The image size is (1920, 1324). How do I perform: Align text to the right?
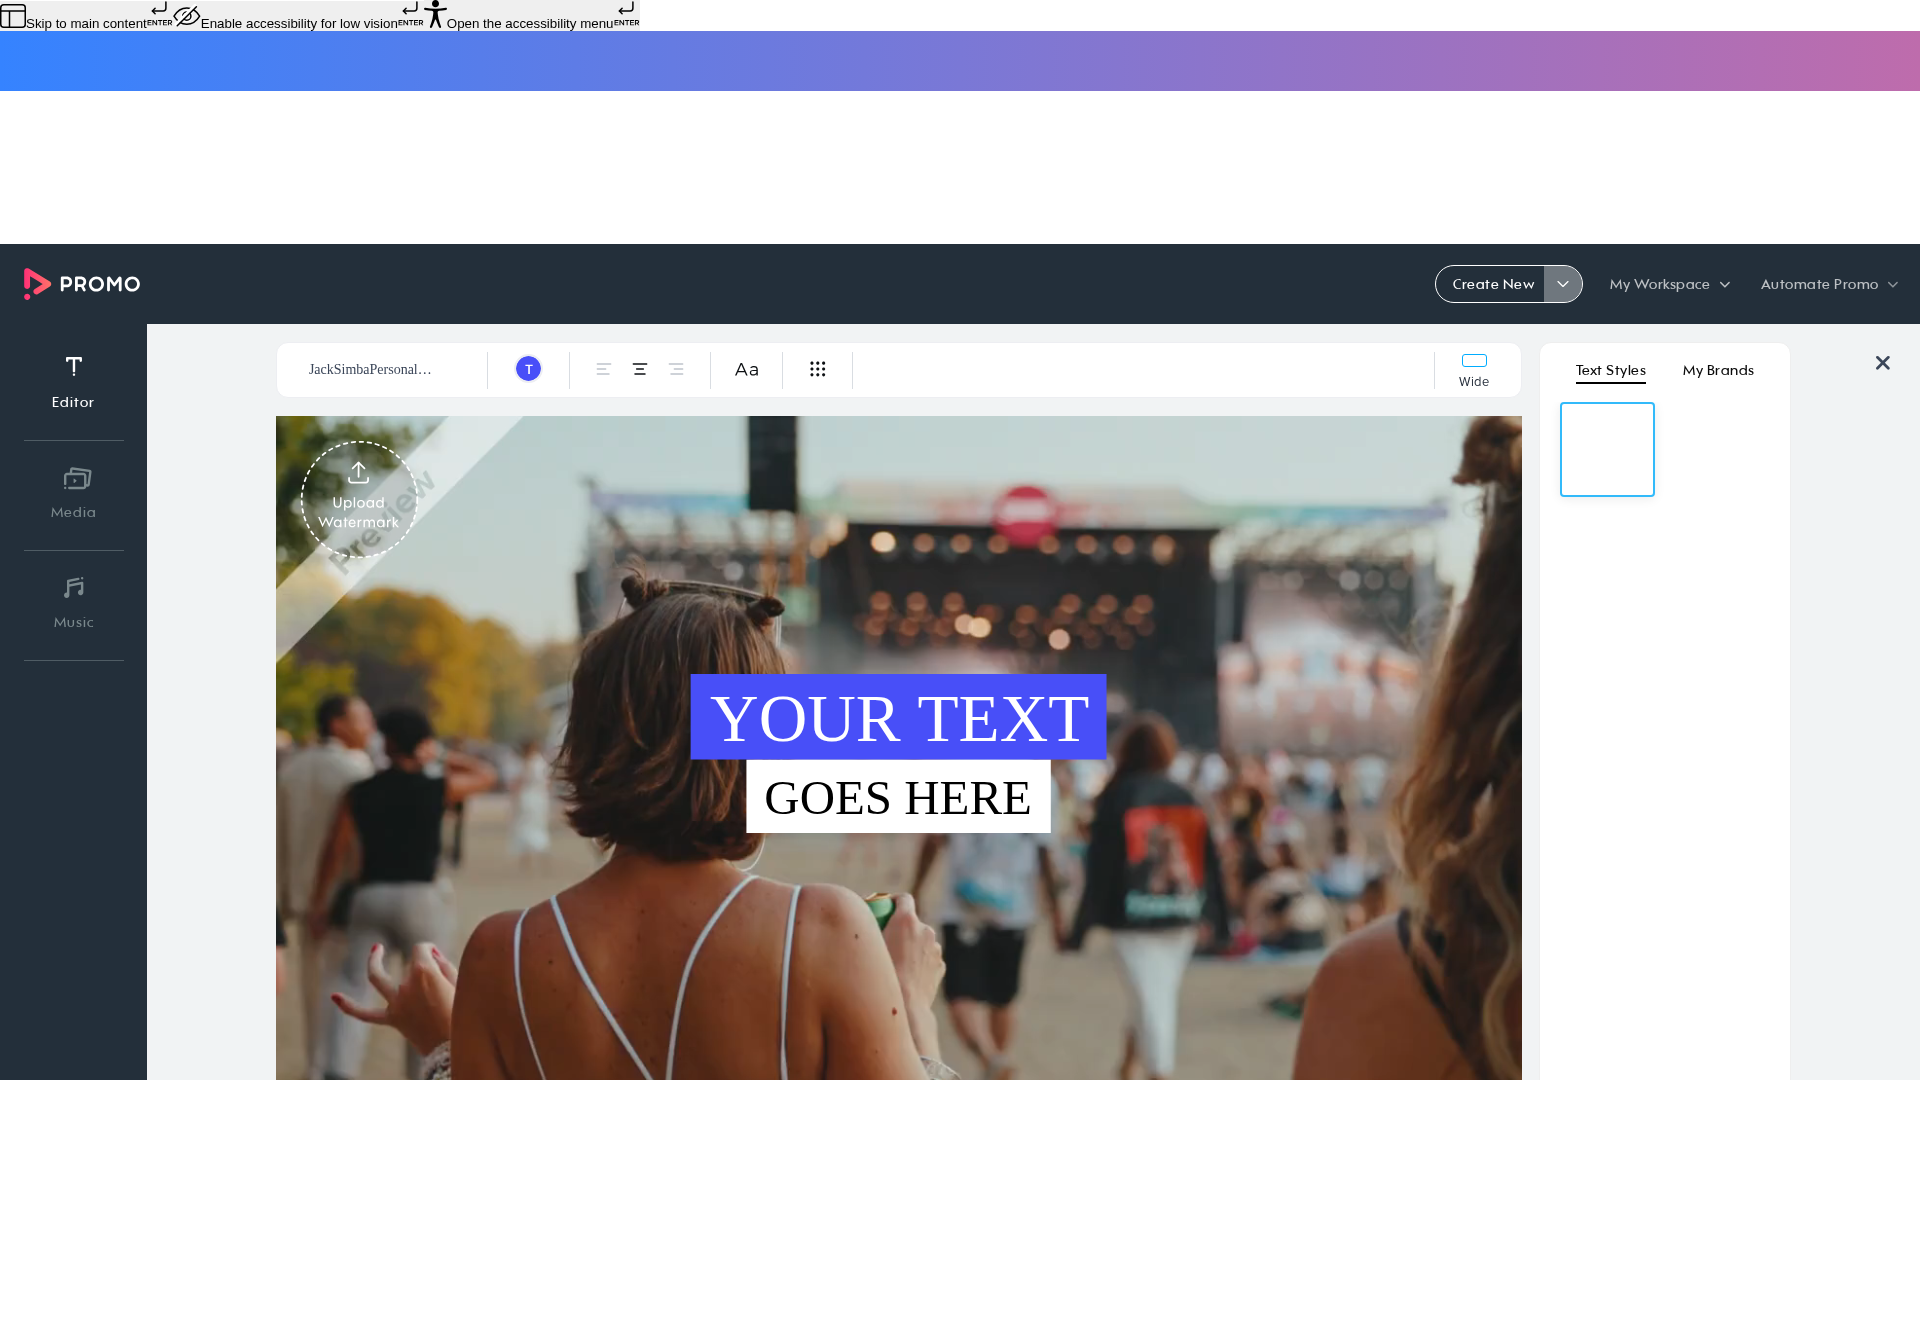tap(676, 369)
